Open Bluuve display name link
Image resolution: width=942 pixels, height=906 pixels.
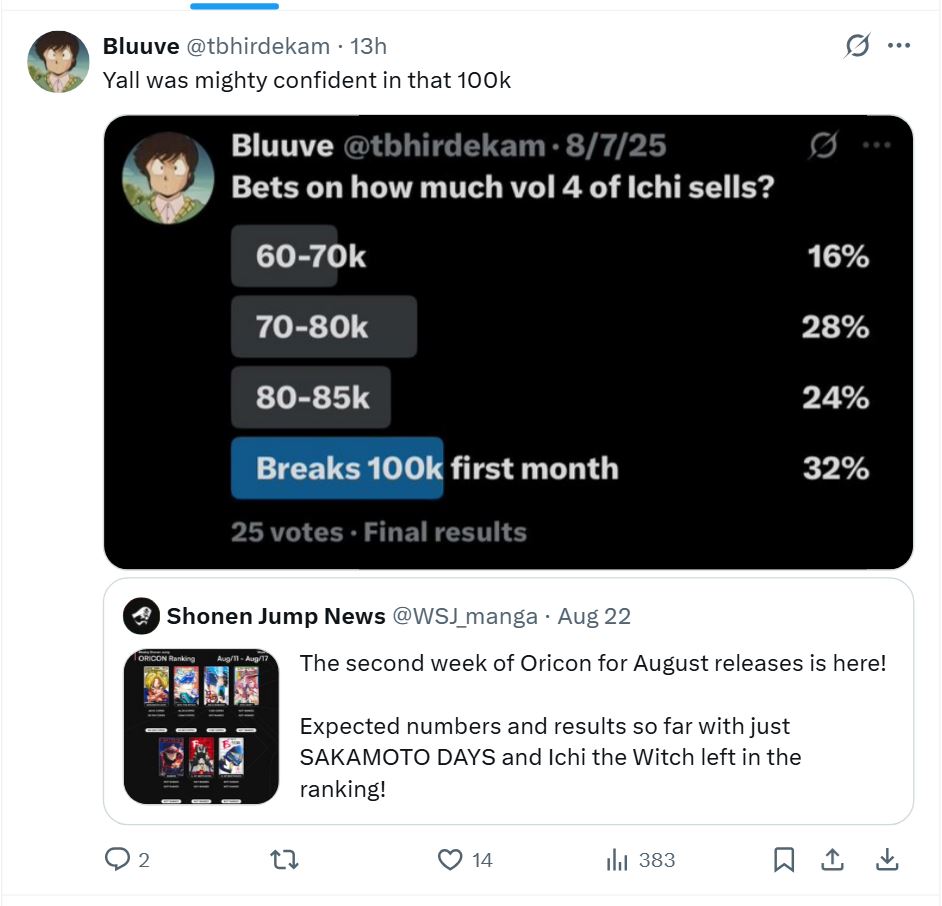141,46
